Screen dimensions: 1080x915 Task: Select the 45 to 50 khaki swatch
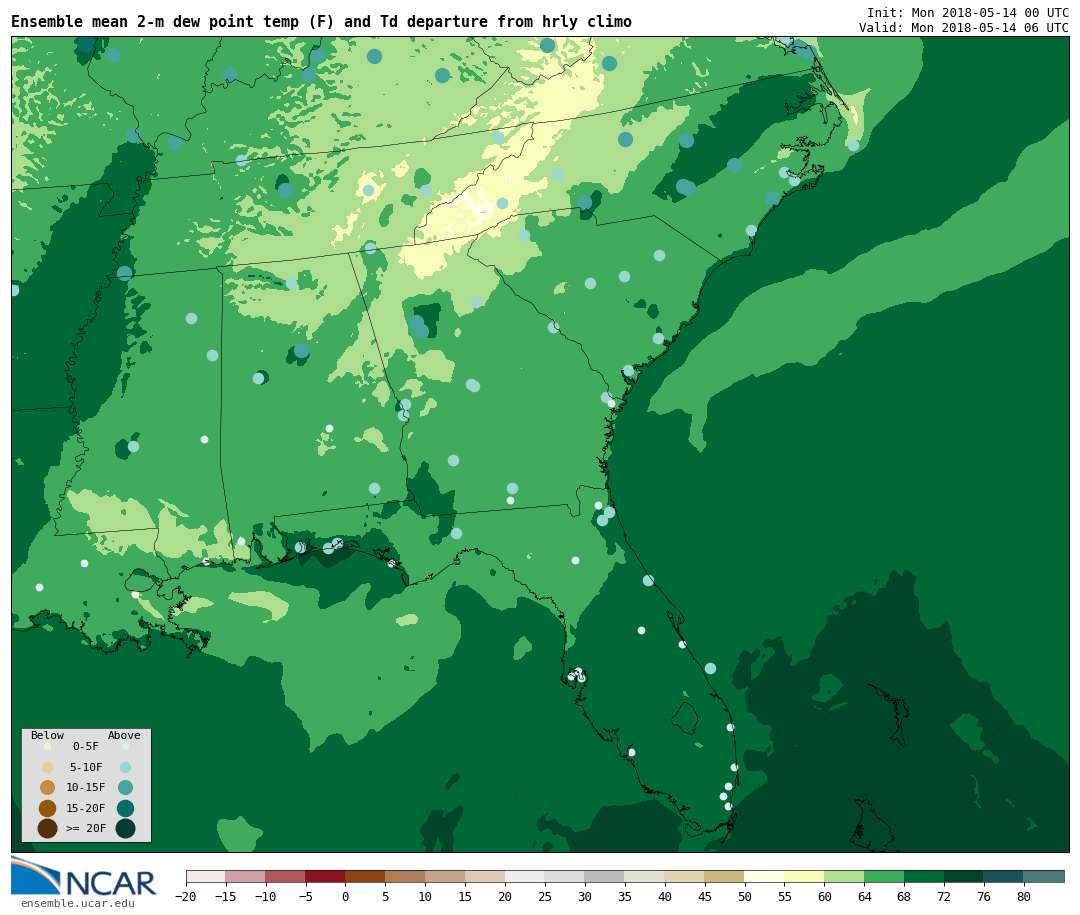tap(725, 876)
